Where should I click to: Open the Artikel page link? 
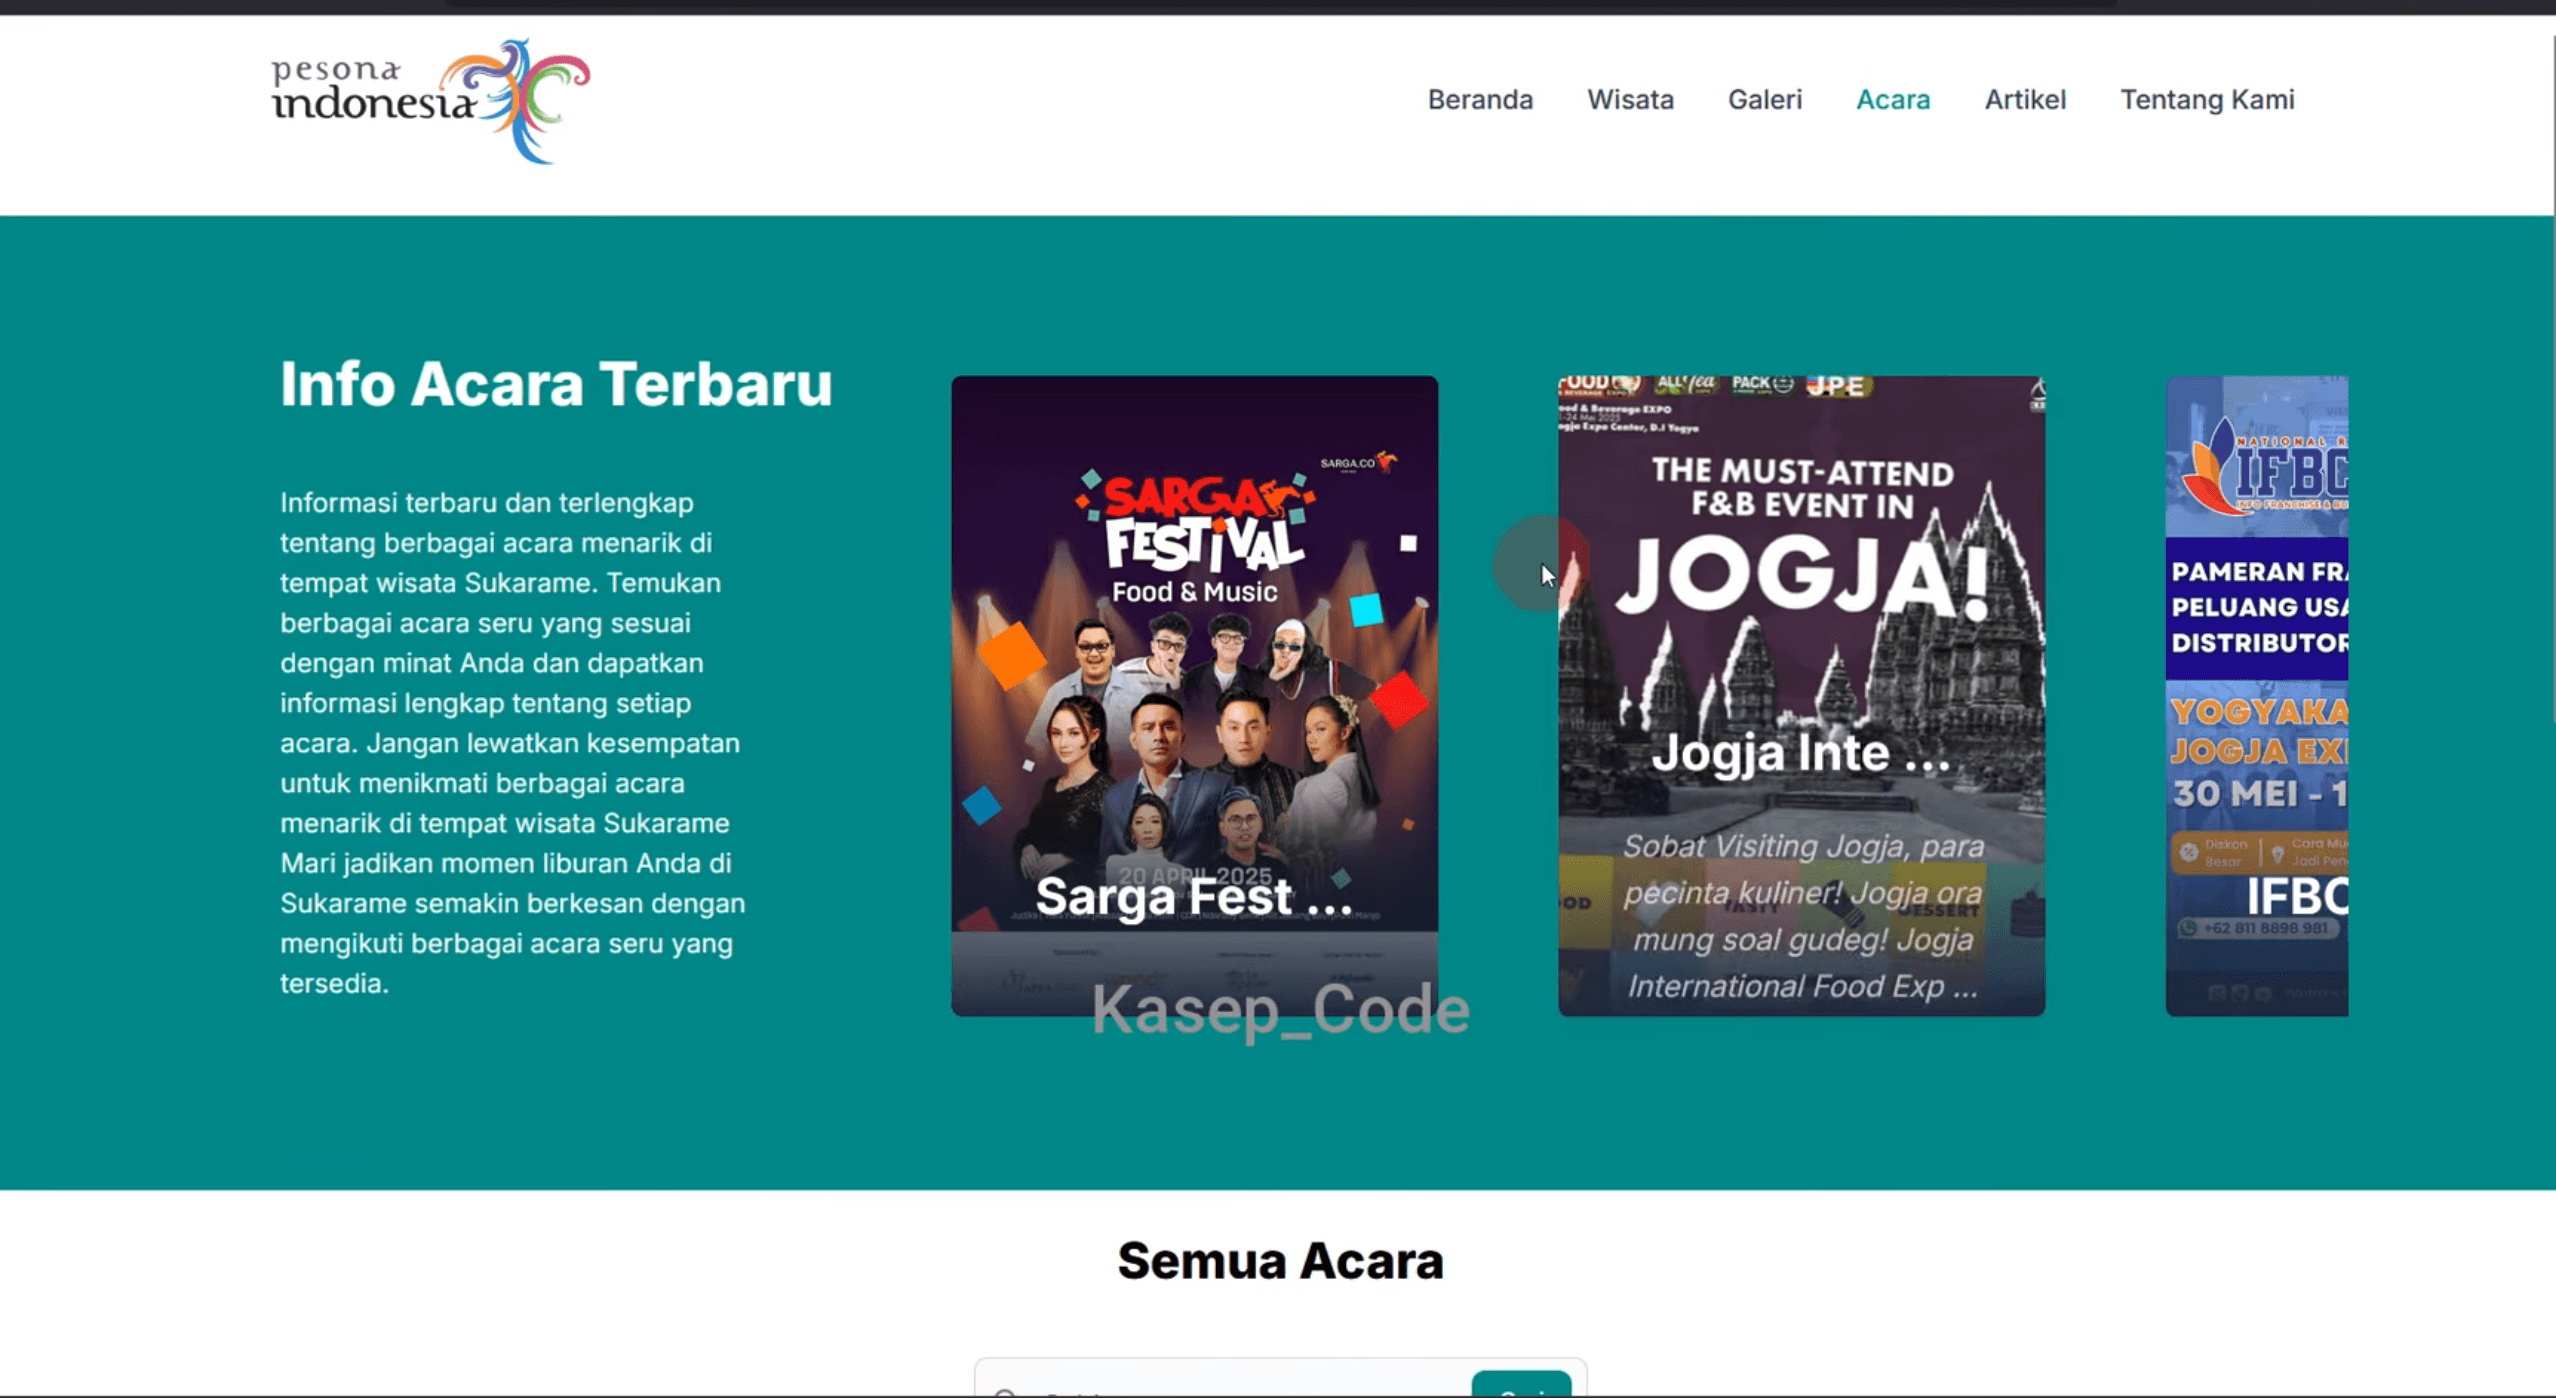pyautogui.click(x=2025, y=100)
